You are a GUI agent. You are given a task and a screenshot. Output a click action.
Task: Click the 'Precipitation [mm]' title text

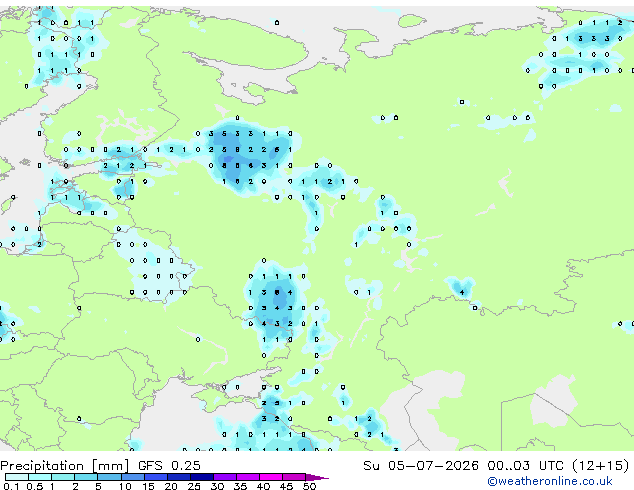pyautogui.click(x=65, y=466)
